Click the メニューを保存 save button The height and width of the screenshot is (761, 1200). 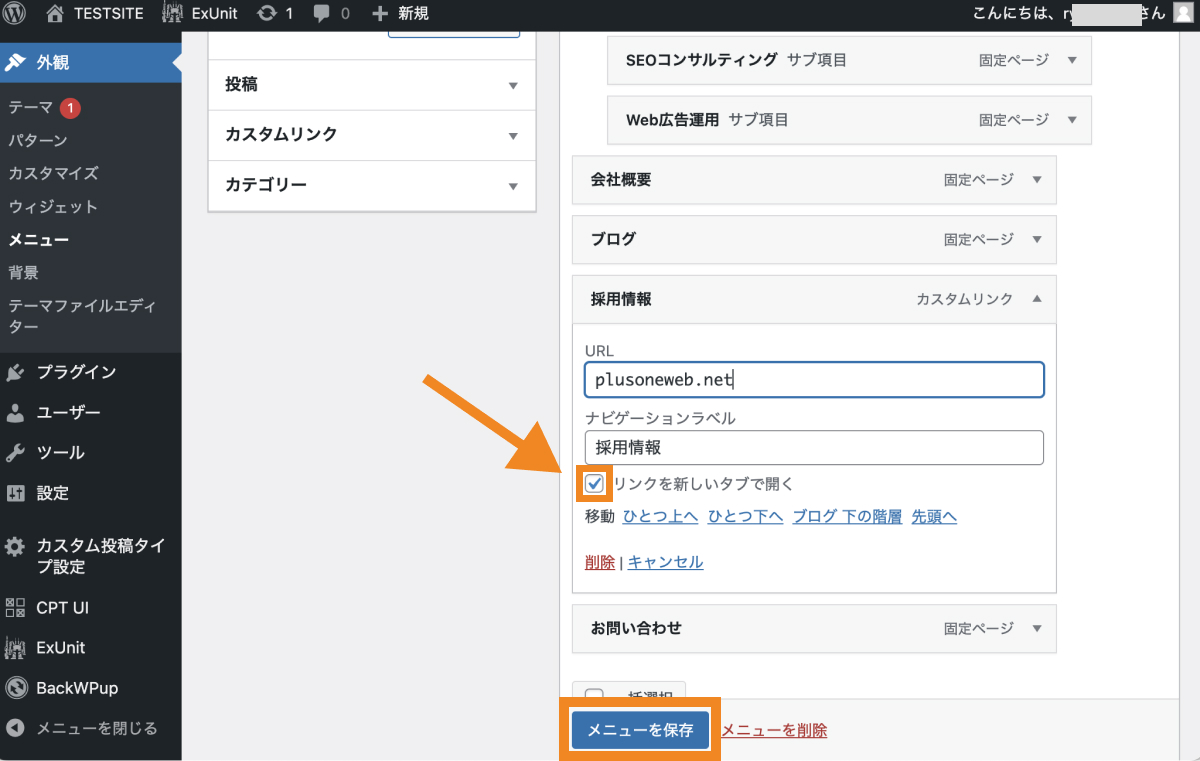click(x=640, y=730)
